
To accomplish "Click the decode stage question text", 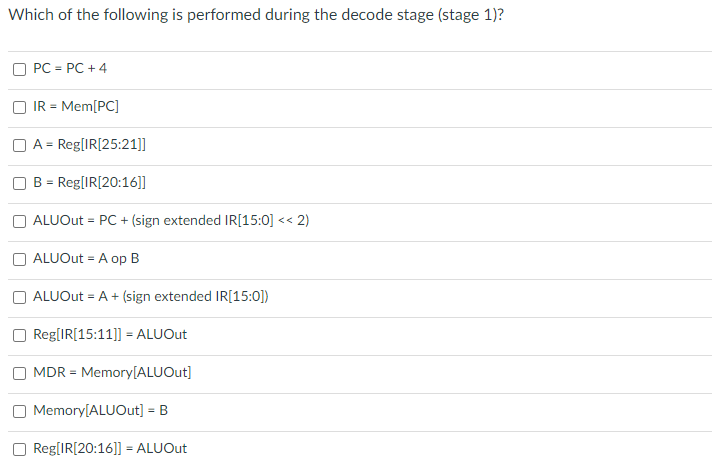I will 256,15.
